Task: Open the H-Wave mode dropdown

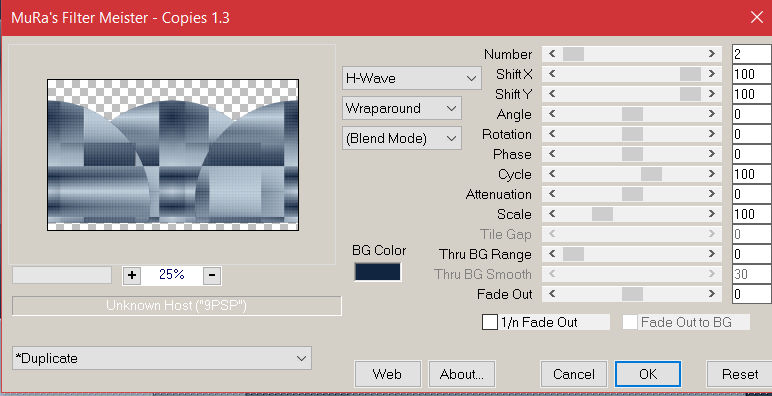Action: [x=412, y=78]
